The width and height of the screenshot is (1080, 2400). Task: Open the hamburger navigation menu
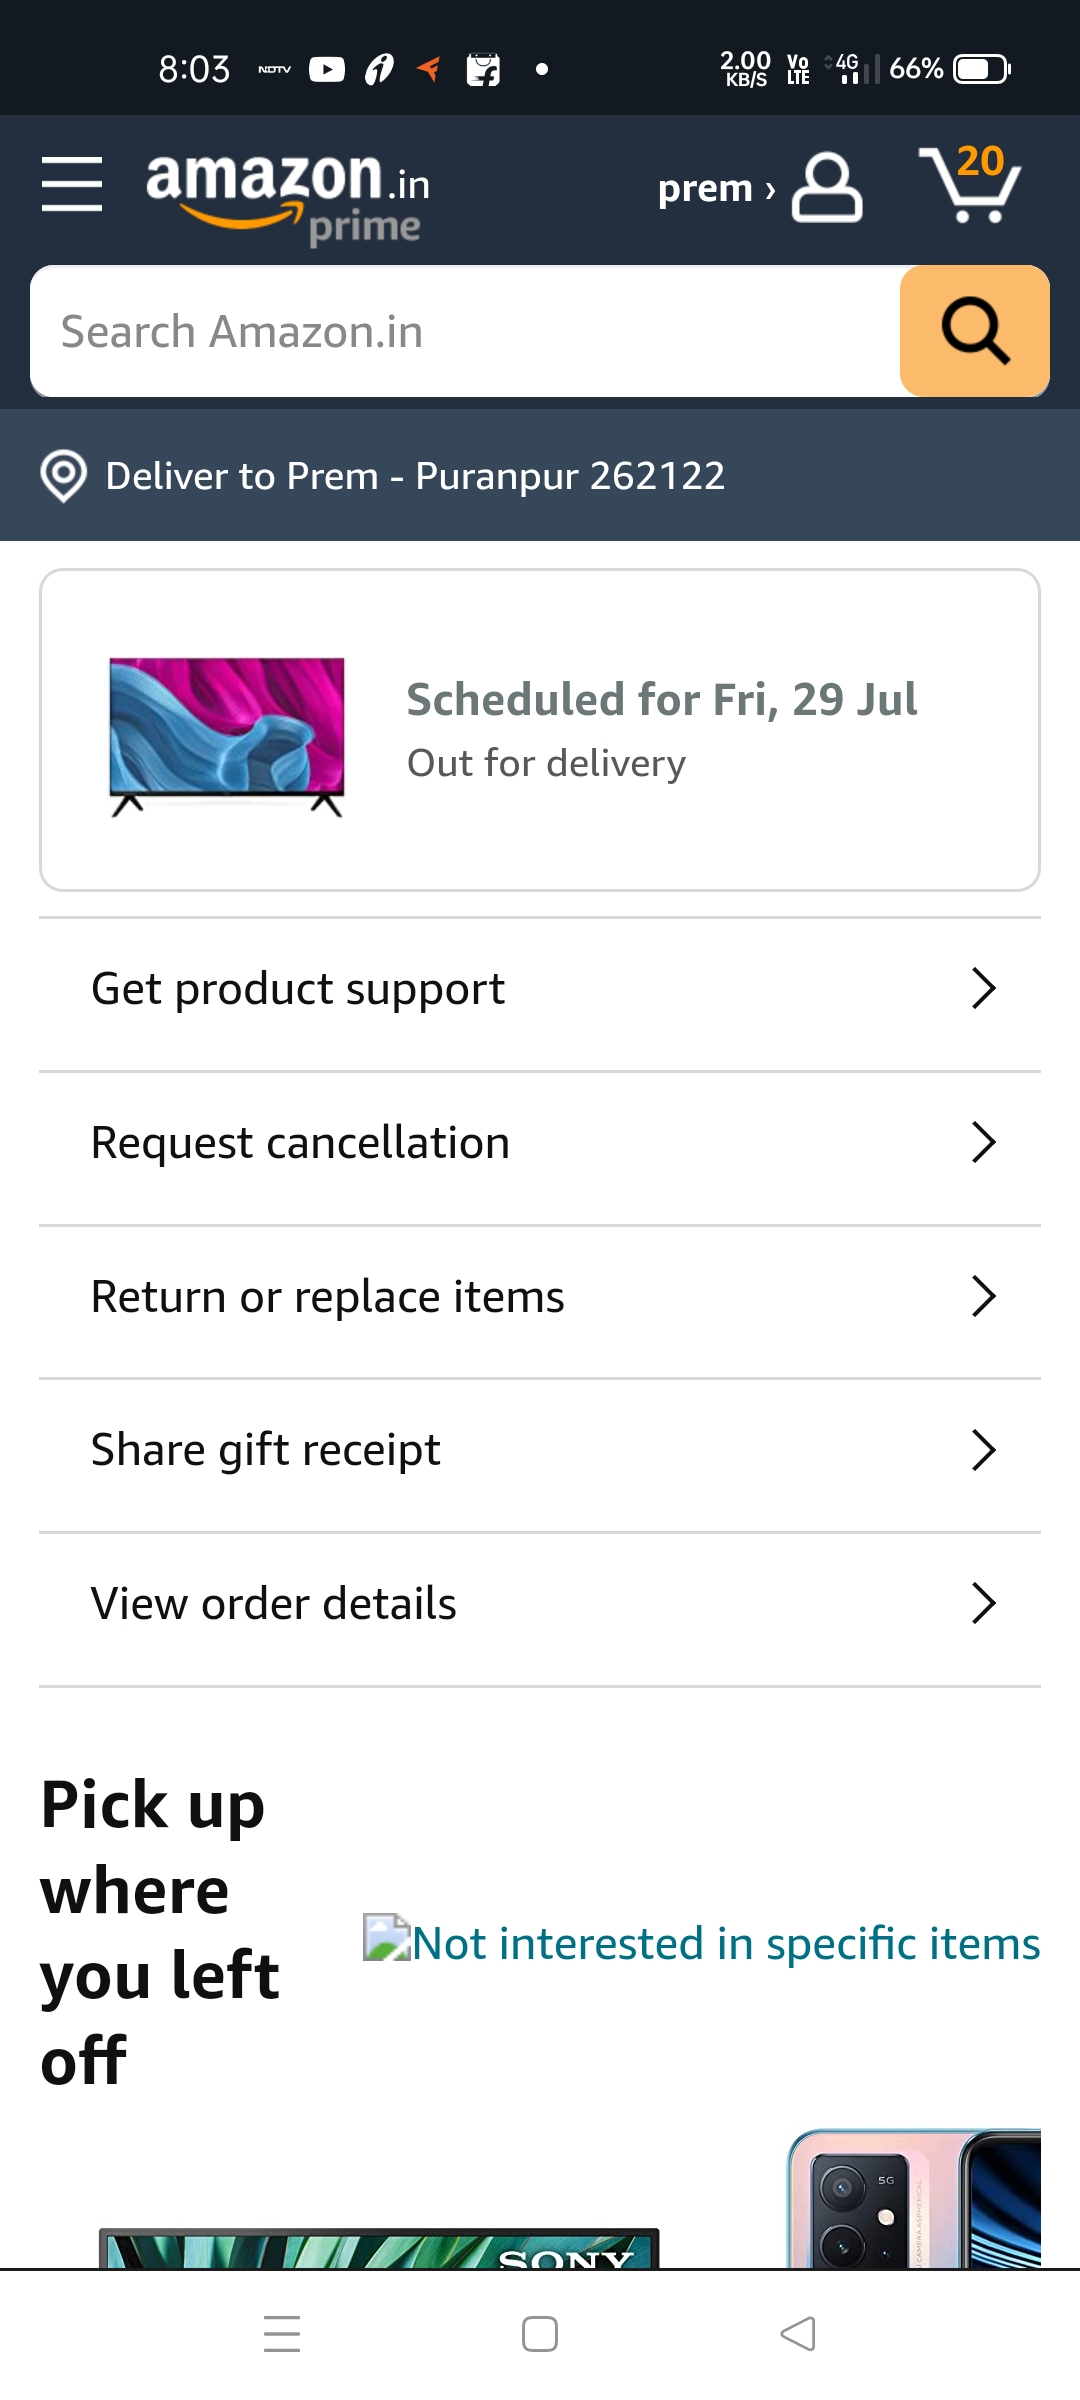[x=72, y=184]
